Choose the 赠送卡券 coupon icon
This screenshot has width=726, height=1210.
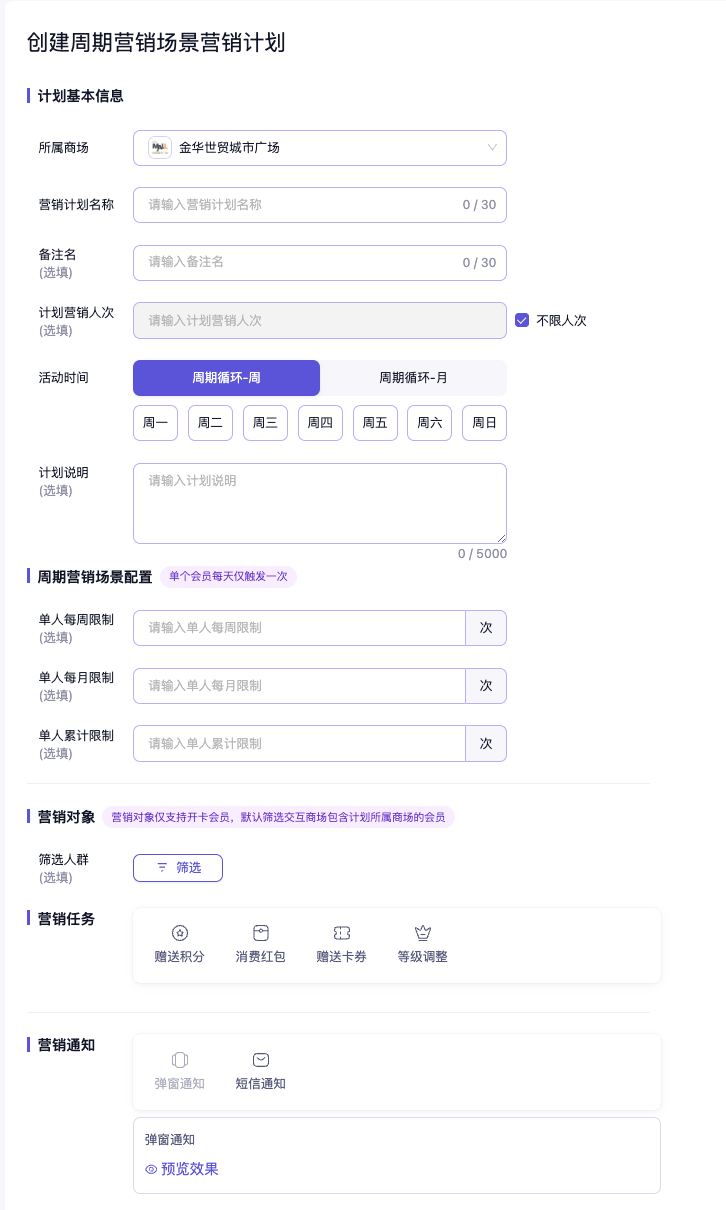click(342, 933)
